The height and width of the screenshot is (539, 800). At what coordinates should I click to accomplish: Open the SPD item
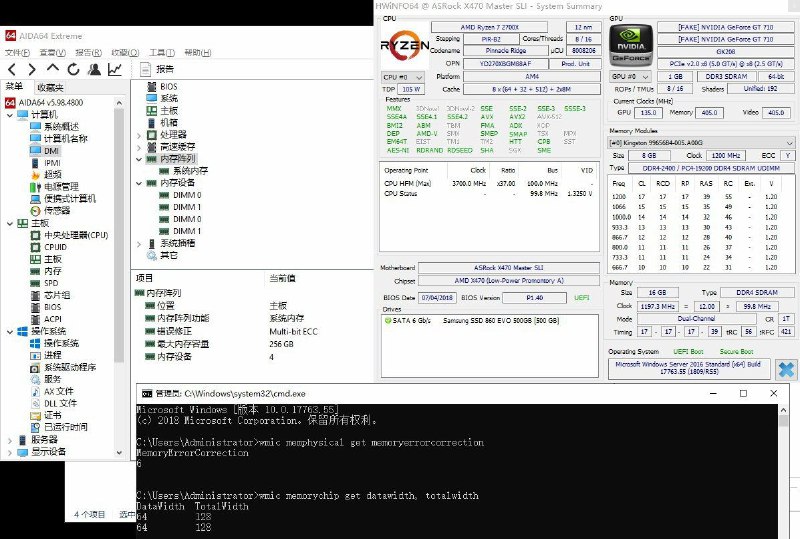[51, 283]
